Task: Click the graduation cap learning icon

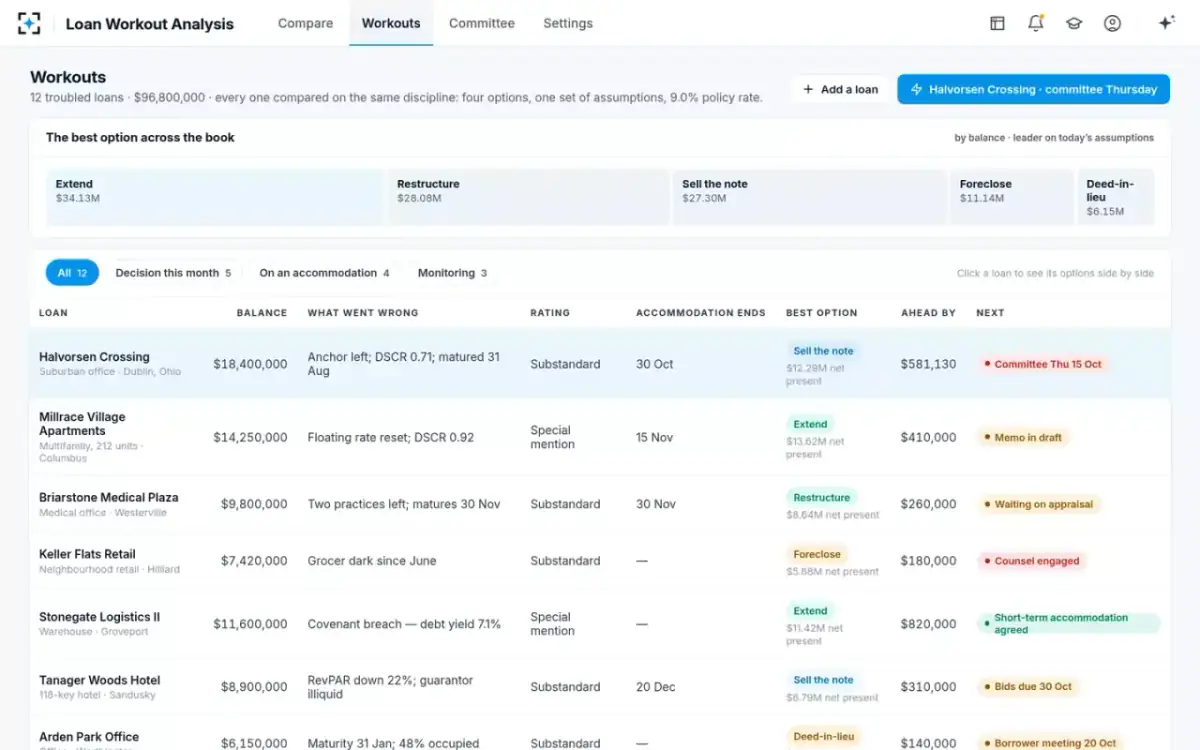Action: (x=1074, y=23)
